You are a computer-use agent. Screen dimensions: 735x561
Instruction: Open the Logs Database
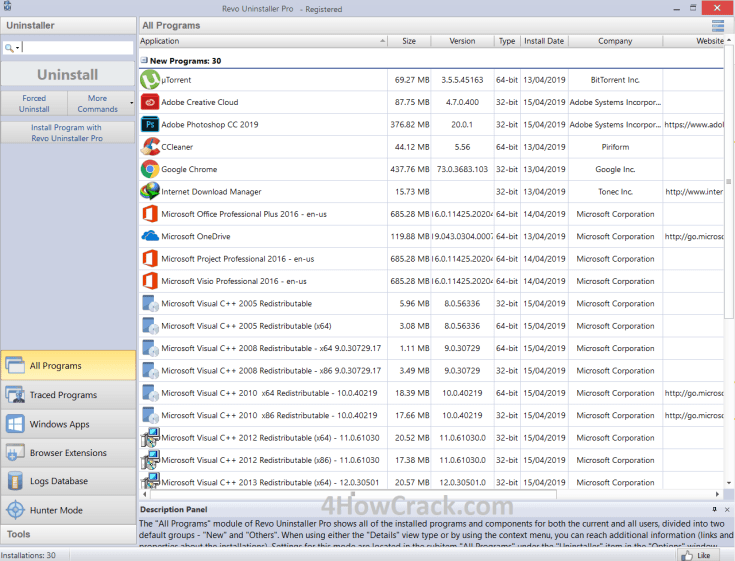[68, 481]
